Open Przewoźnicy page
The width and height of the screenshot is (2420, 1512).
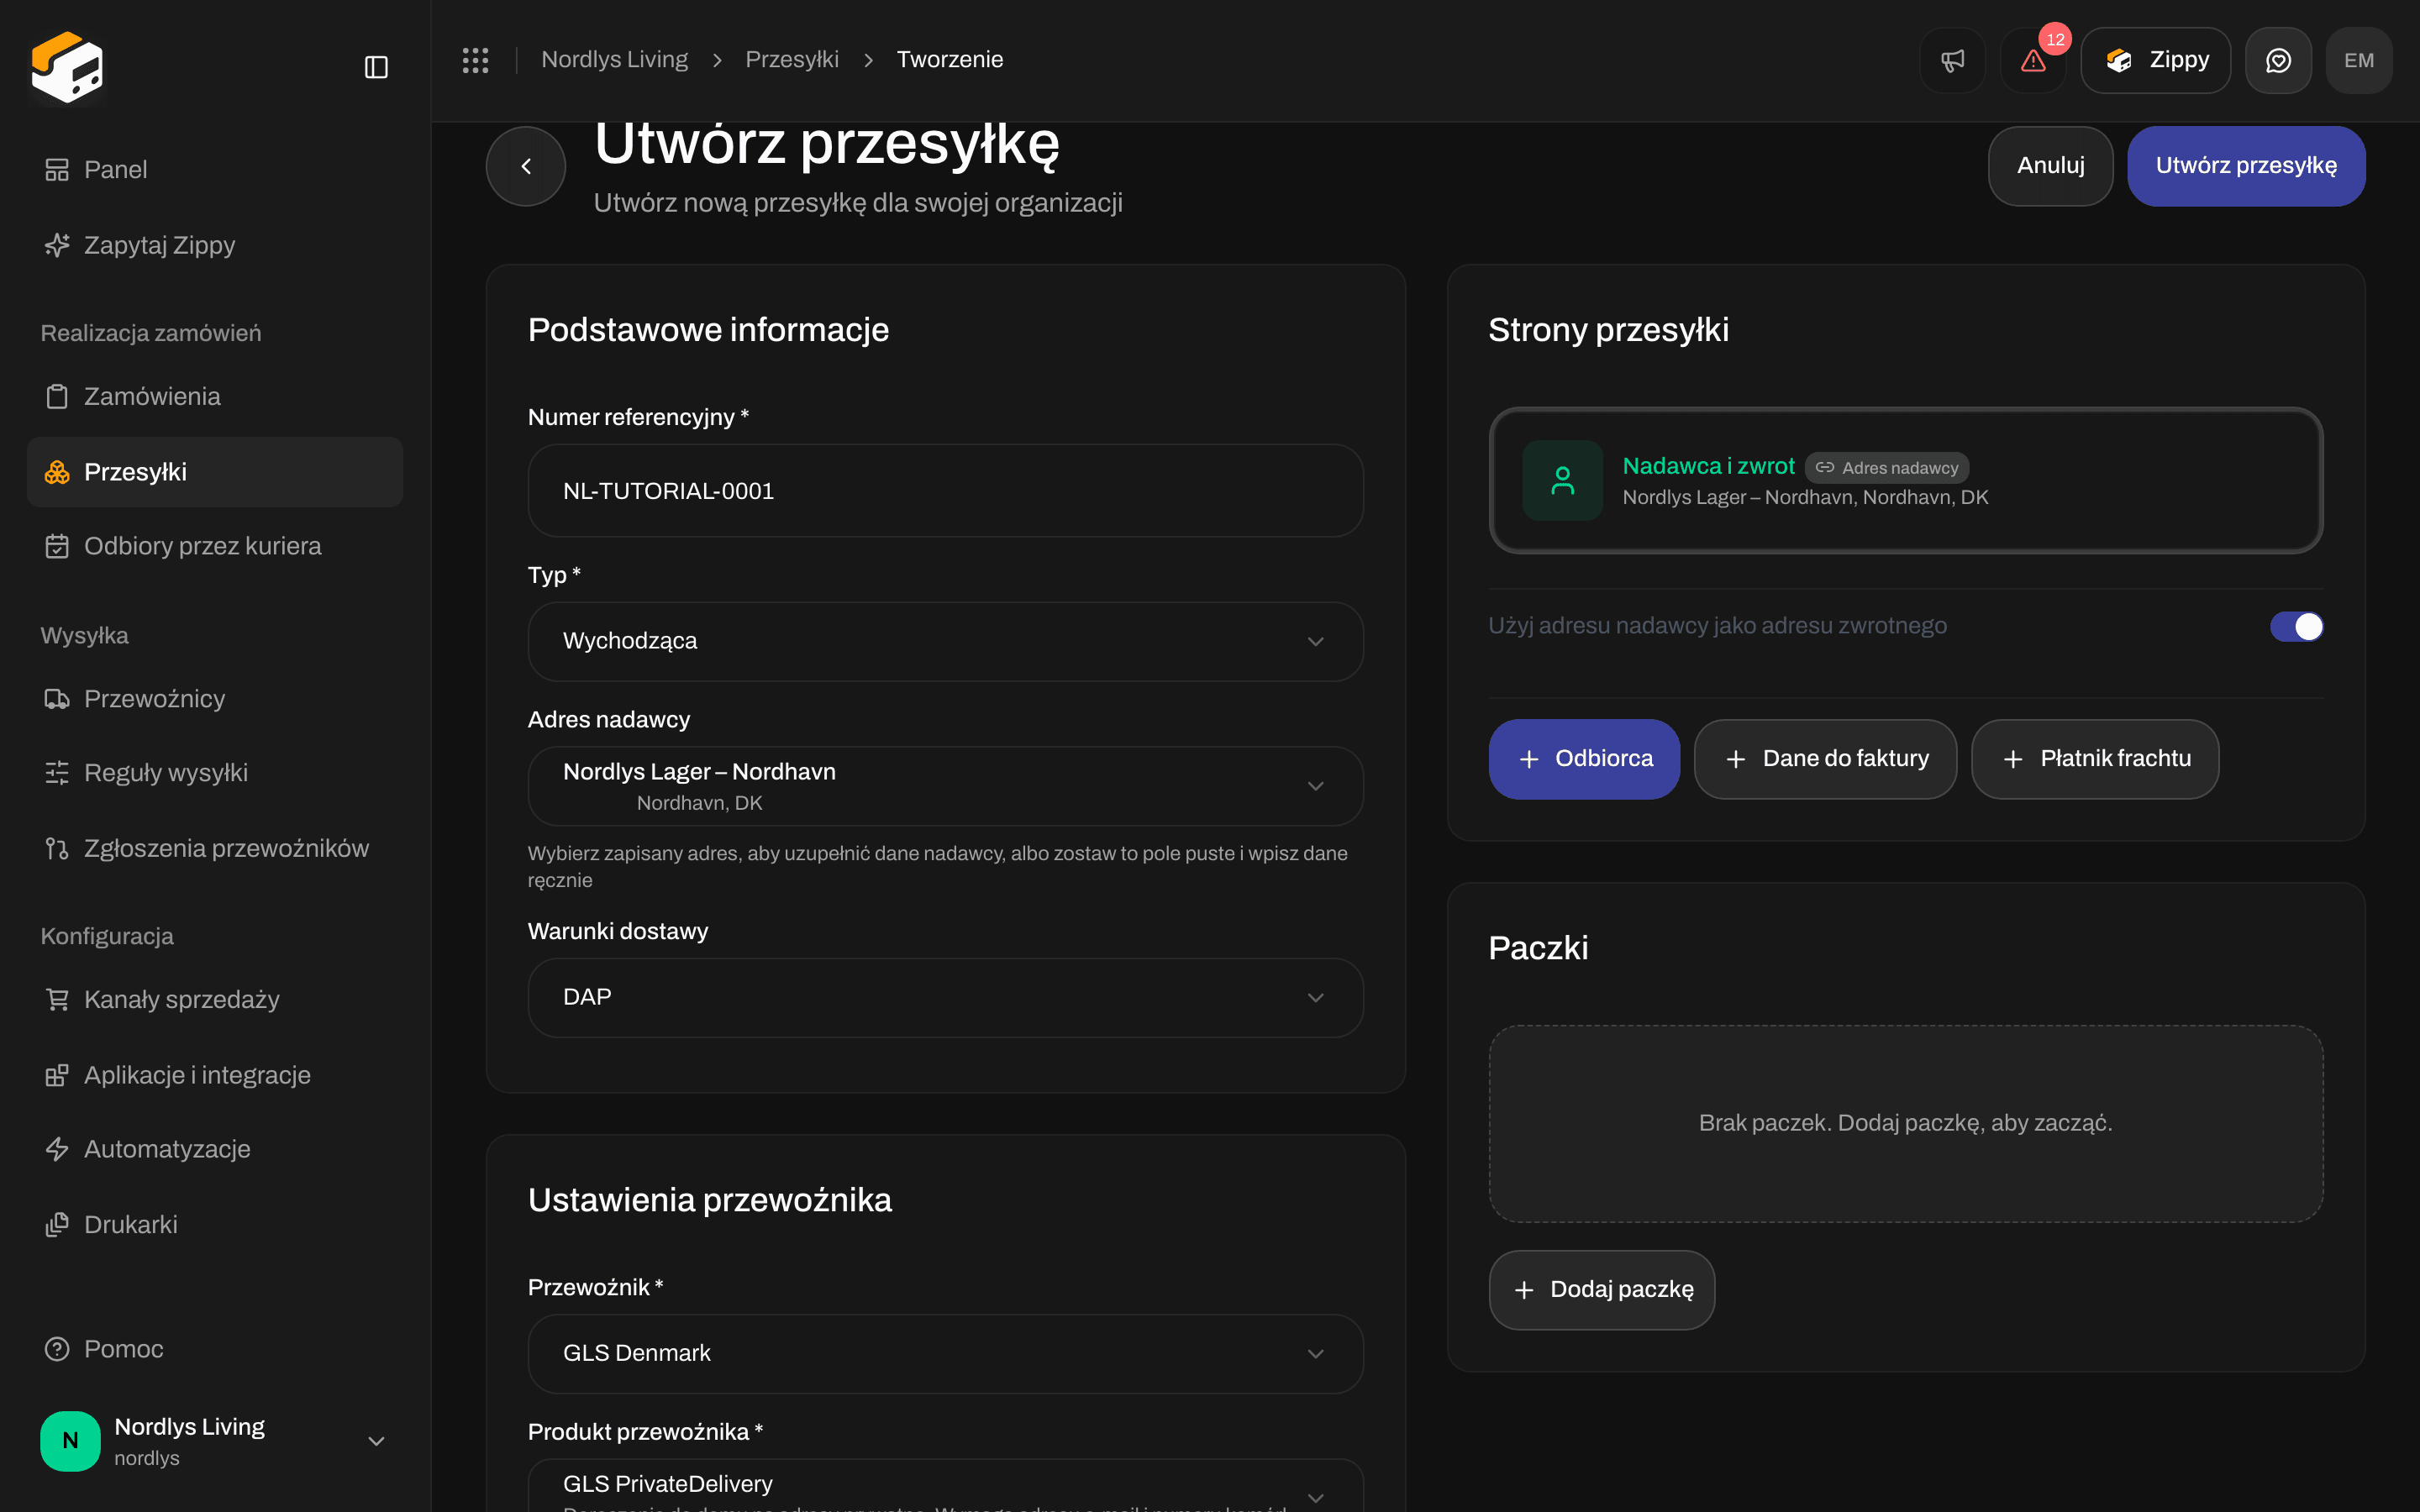(215, 699)
